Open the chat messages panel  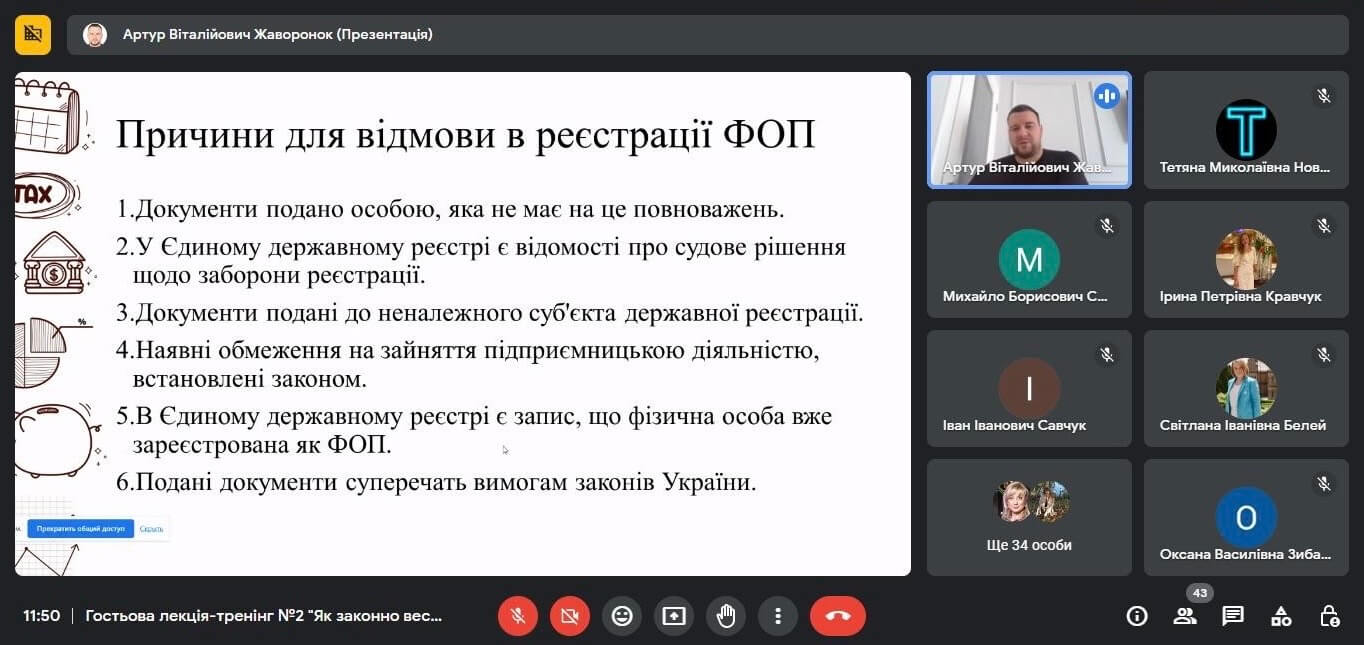click(x=1233, y=616)
